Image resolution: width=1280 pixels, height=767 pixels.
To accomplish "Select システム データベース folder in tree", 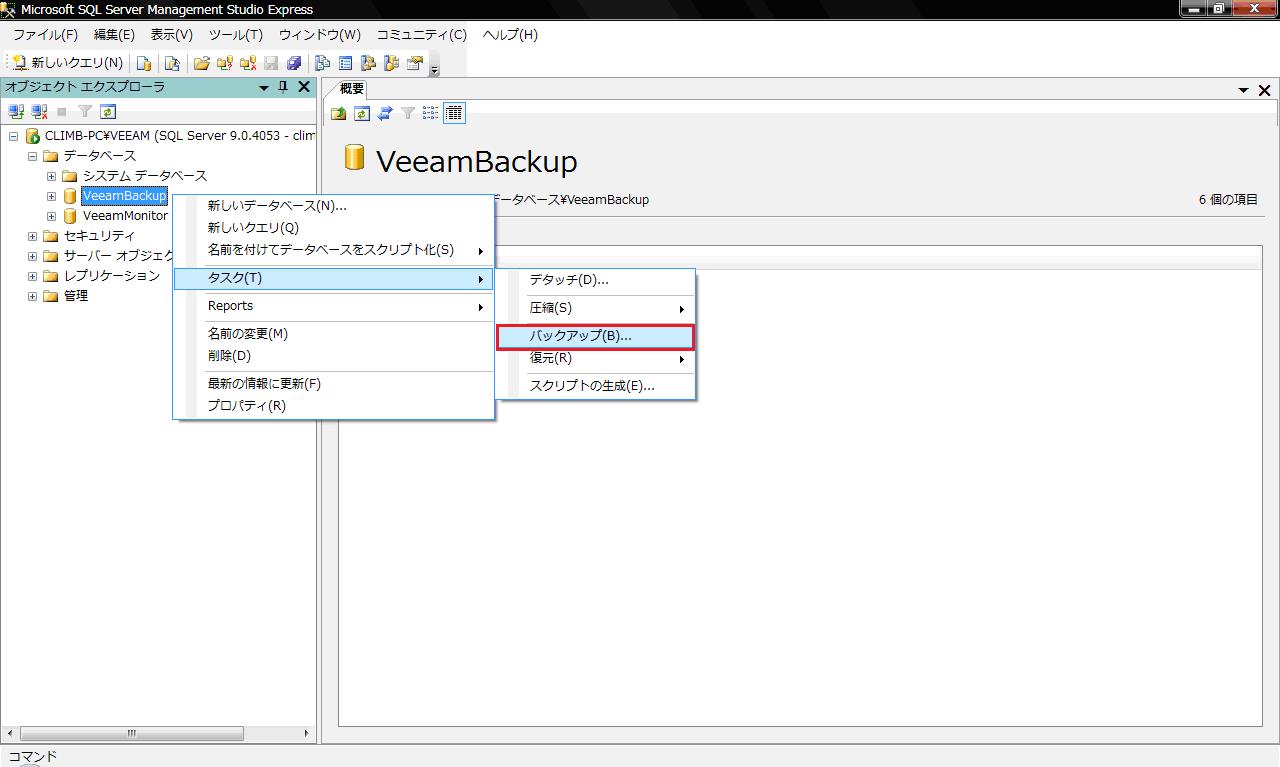I will (145, 176).
